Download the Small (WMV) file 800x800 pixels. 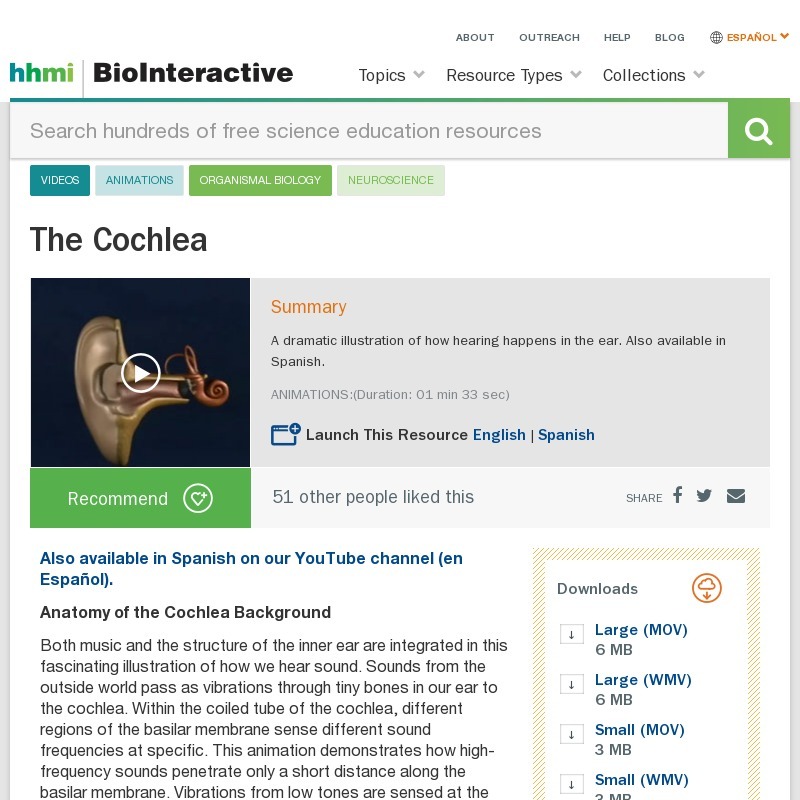click(x=641, y=780)
